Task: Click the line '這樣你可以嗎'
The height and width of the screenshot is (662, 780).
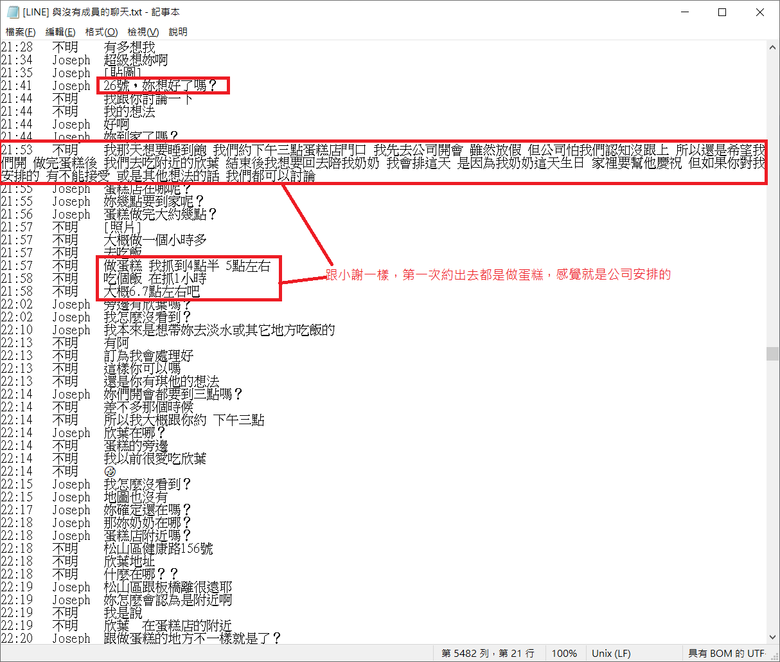Action: click(x=142, y=369)
